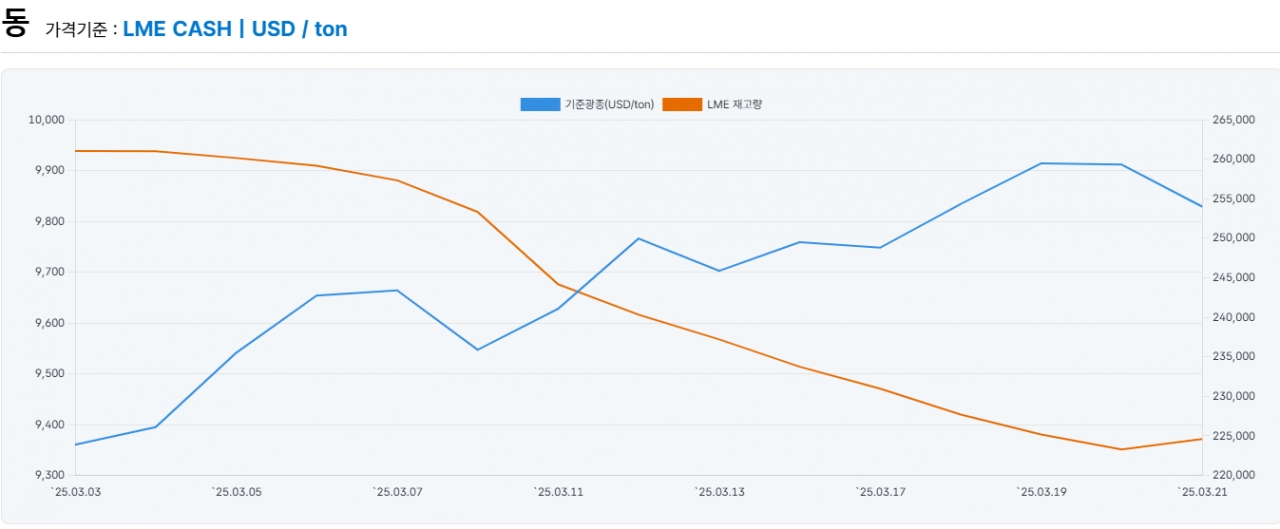Image resolution: width=1280 pixels, height=529 pixels.
Task: Click the '25.03.19 x-axis date label
Action: click(1041, 491)
